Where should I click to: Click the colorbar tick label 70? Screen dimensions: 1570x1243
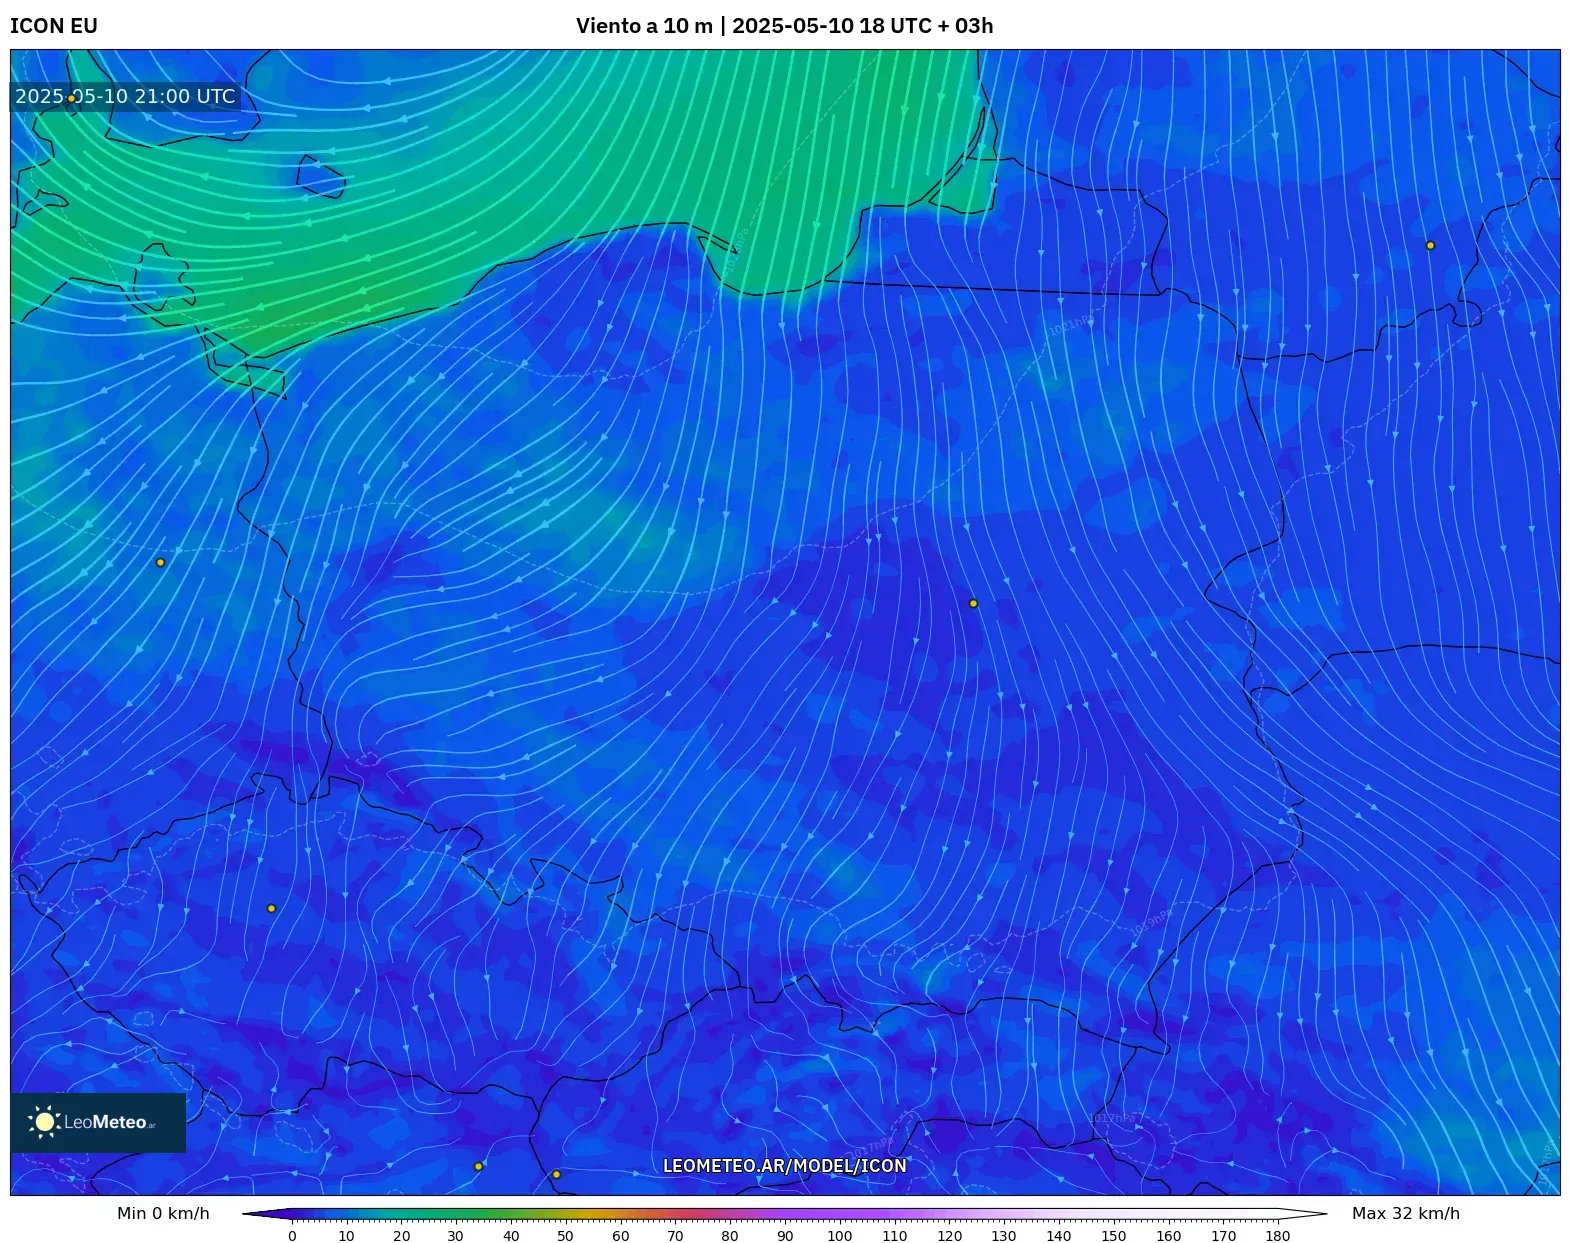675,1236
